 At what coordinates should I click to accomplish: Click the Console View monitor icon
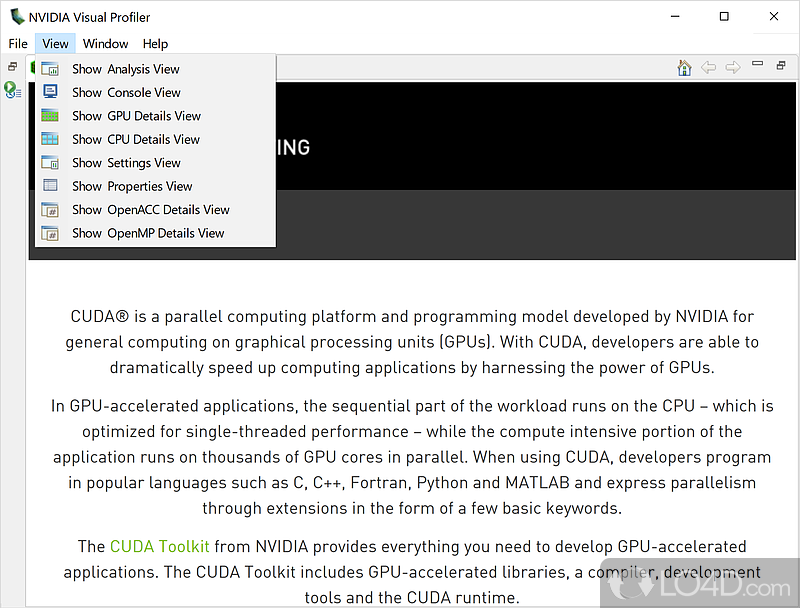click(50, 92)
